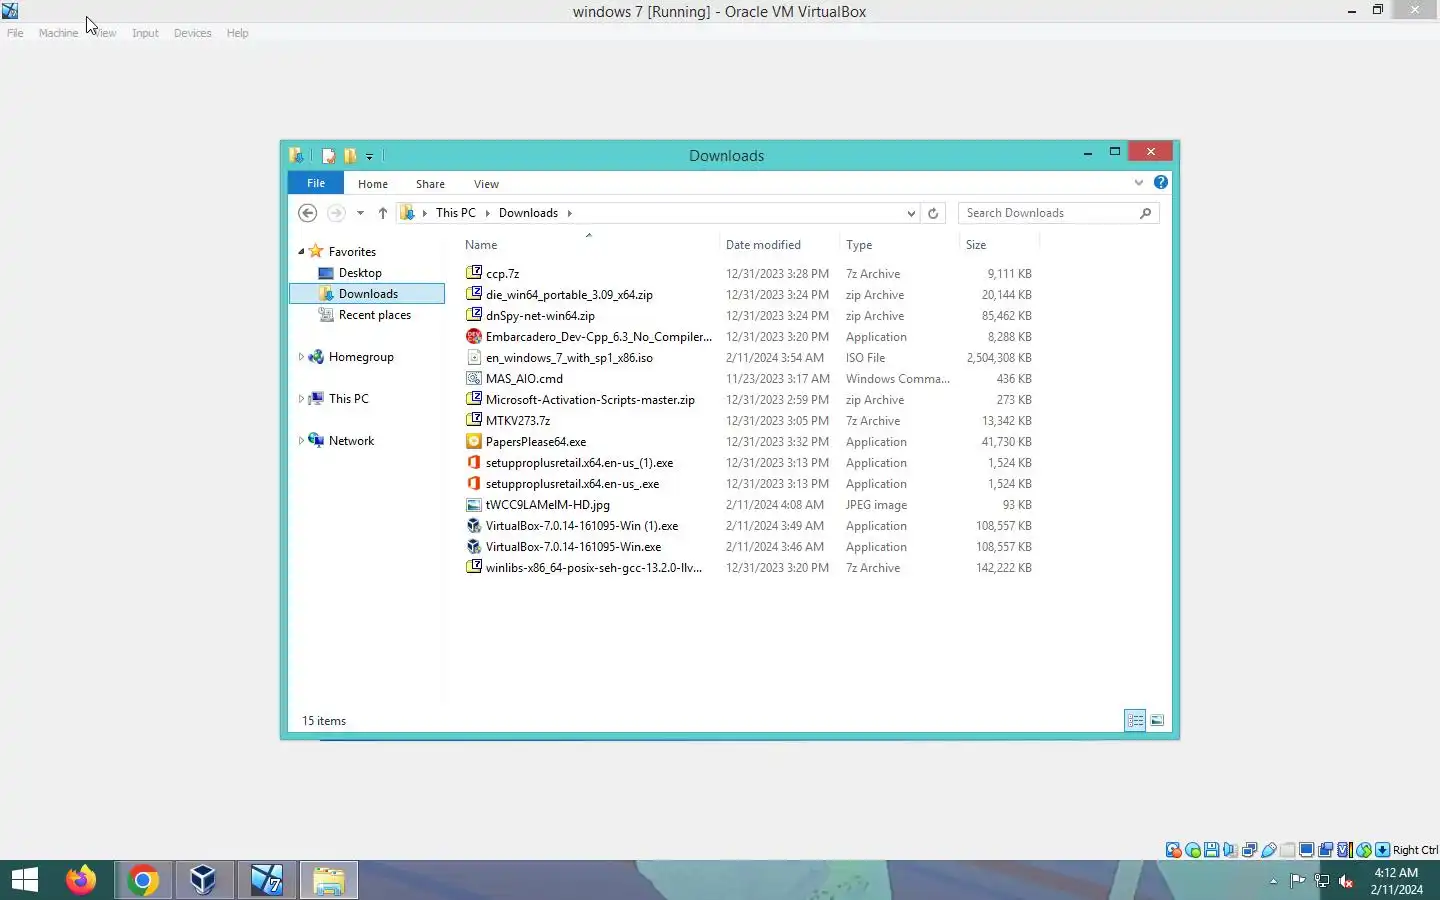Viewport: 1440px width, 900px height.
Task: Select VirtualBox-7.0.14-161095-Win (1).exe icon
Action: coord(474,525)
